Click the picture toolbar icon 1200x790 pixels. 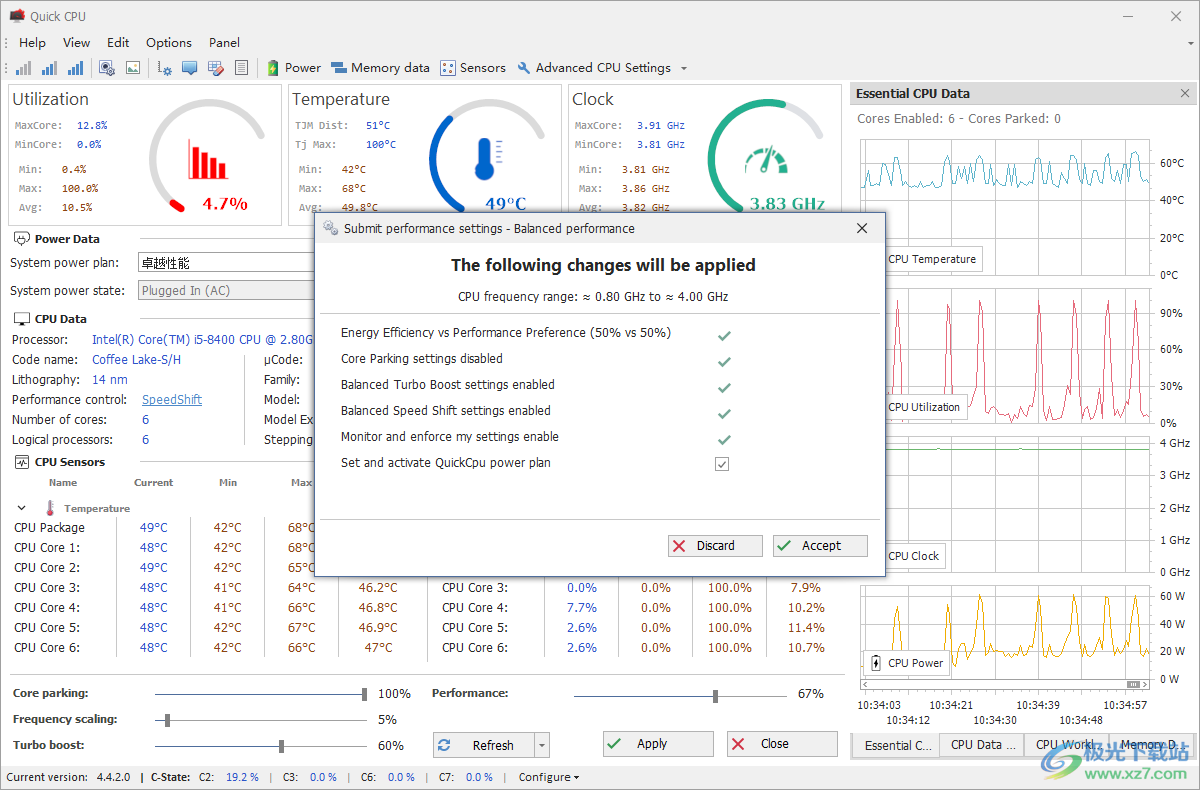133,68
